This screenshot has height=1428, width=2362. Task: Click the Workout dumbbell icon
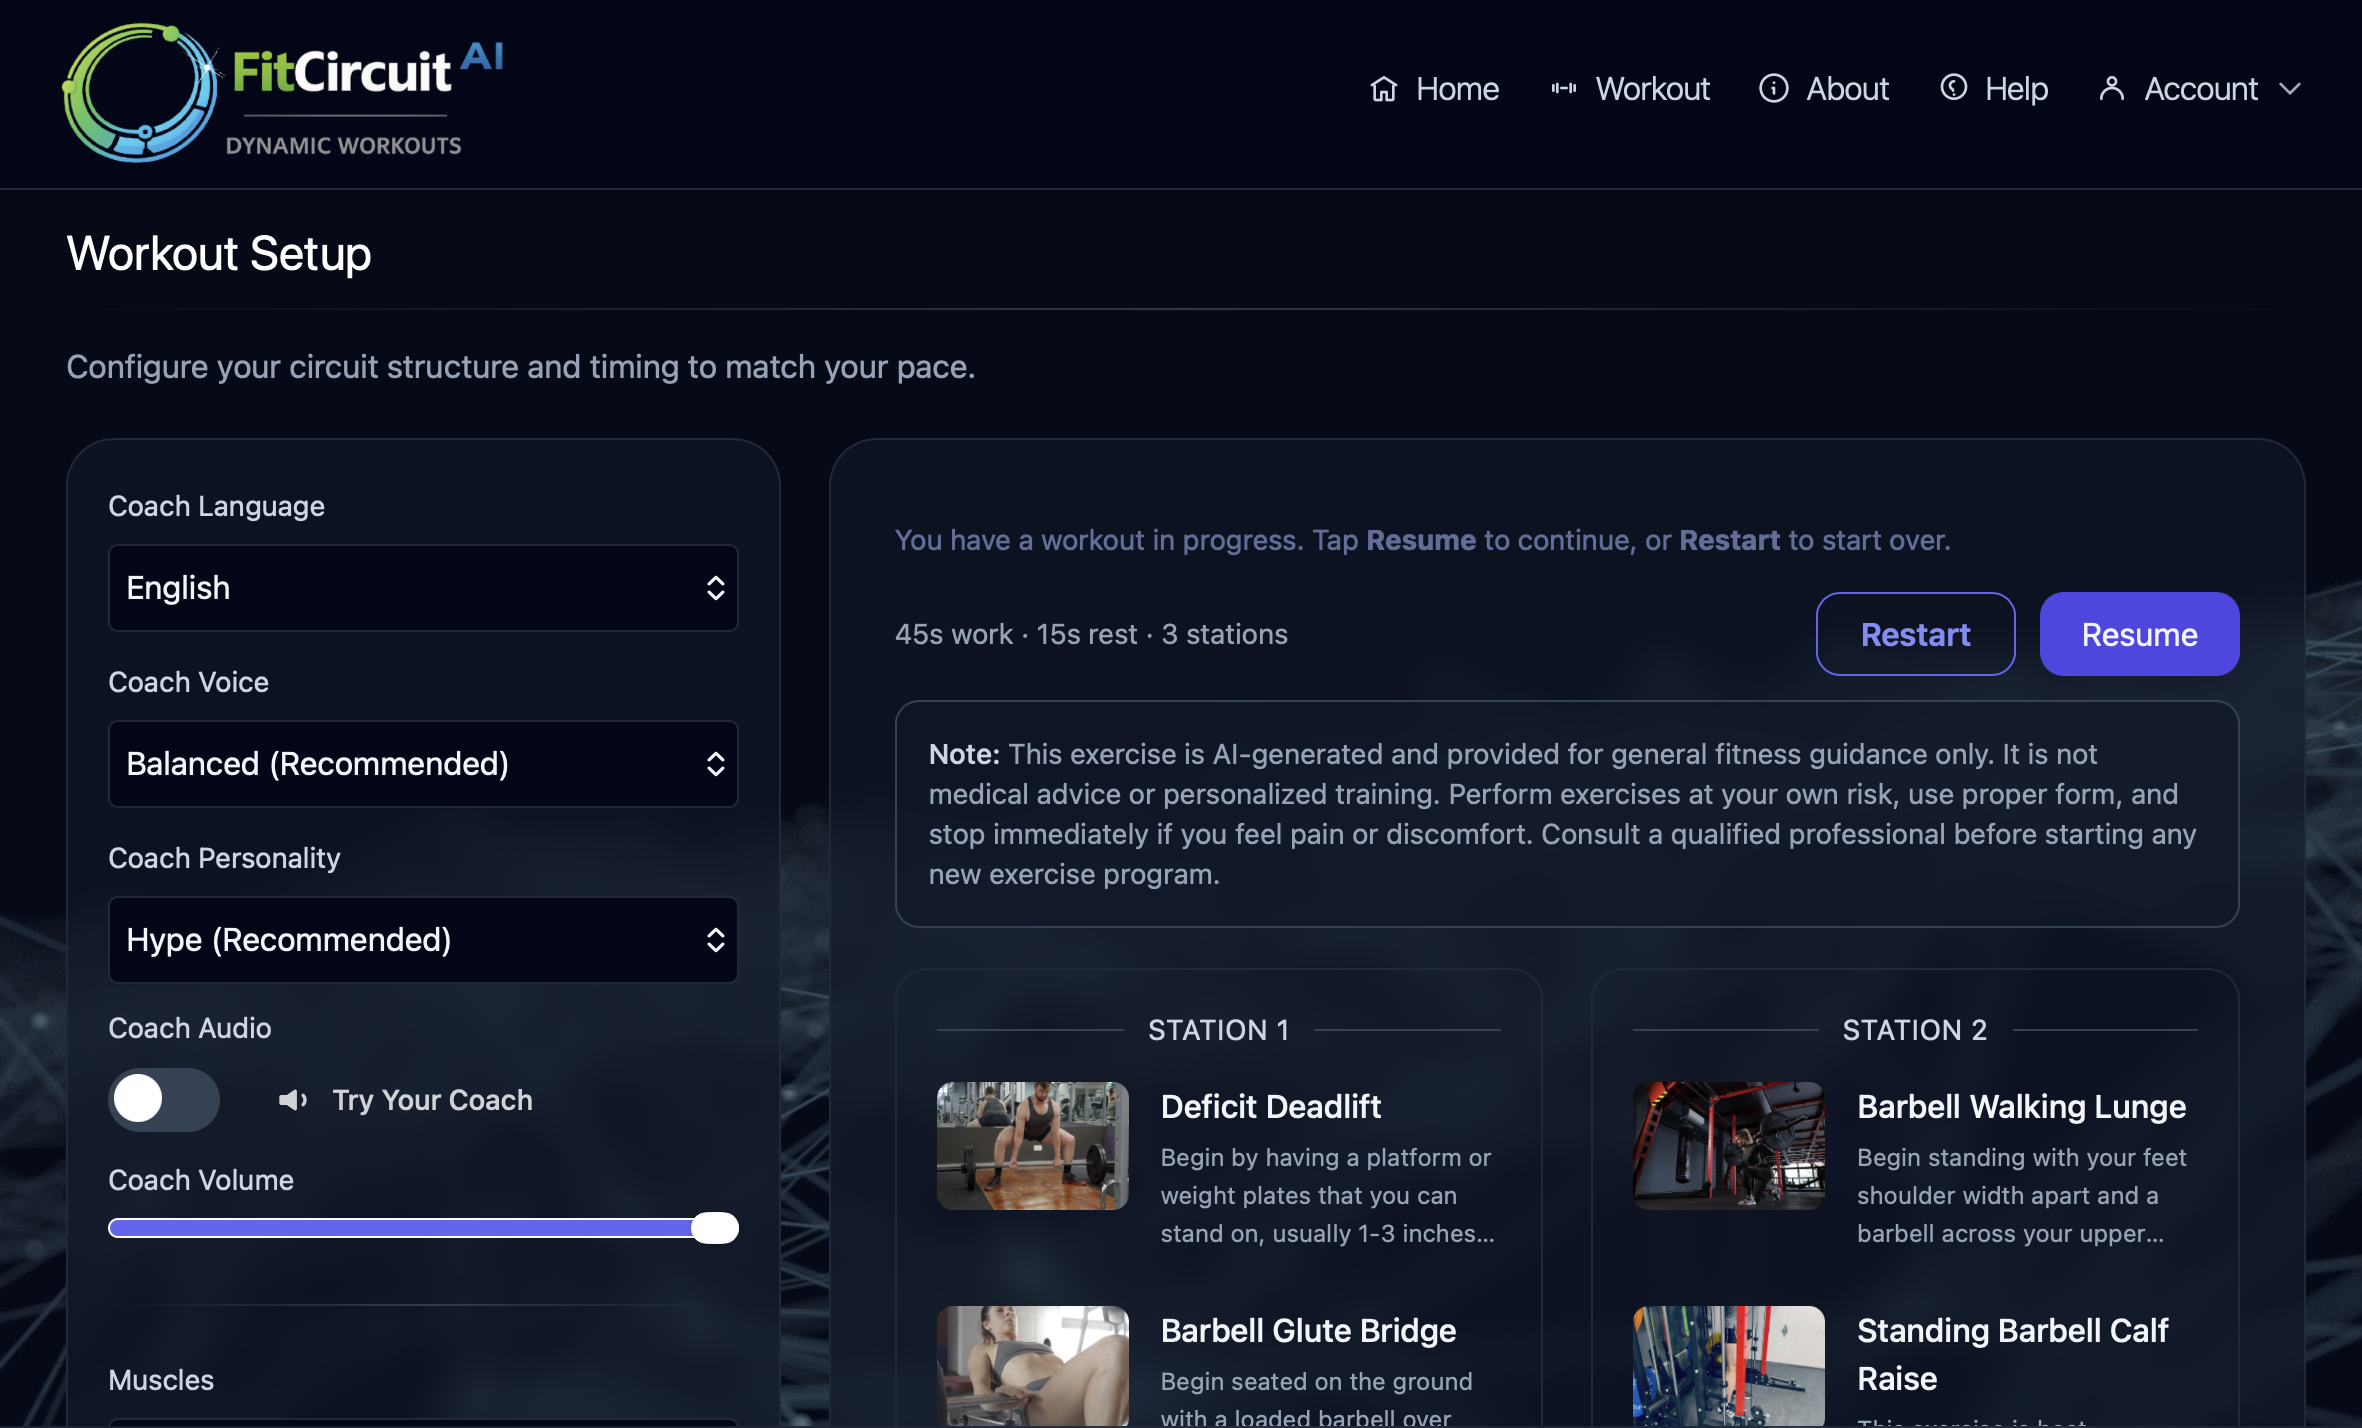tap(1563, 89)
